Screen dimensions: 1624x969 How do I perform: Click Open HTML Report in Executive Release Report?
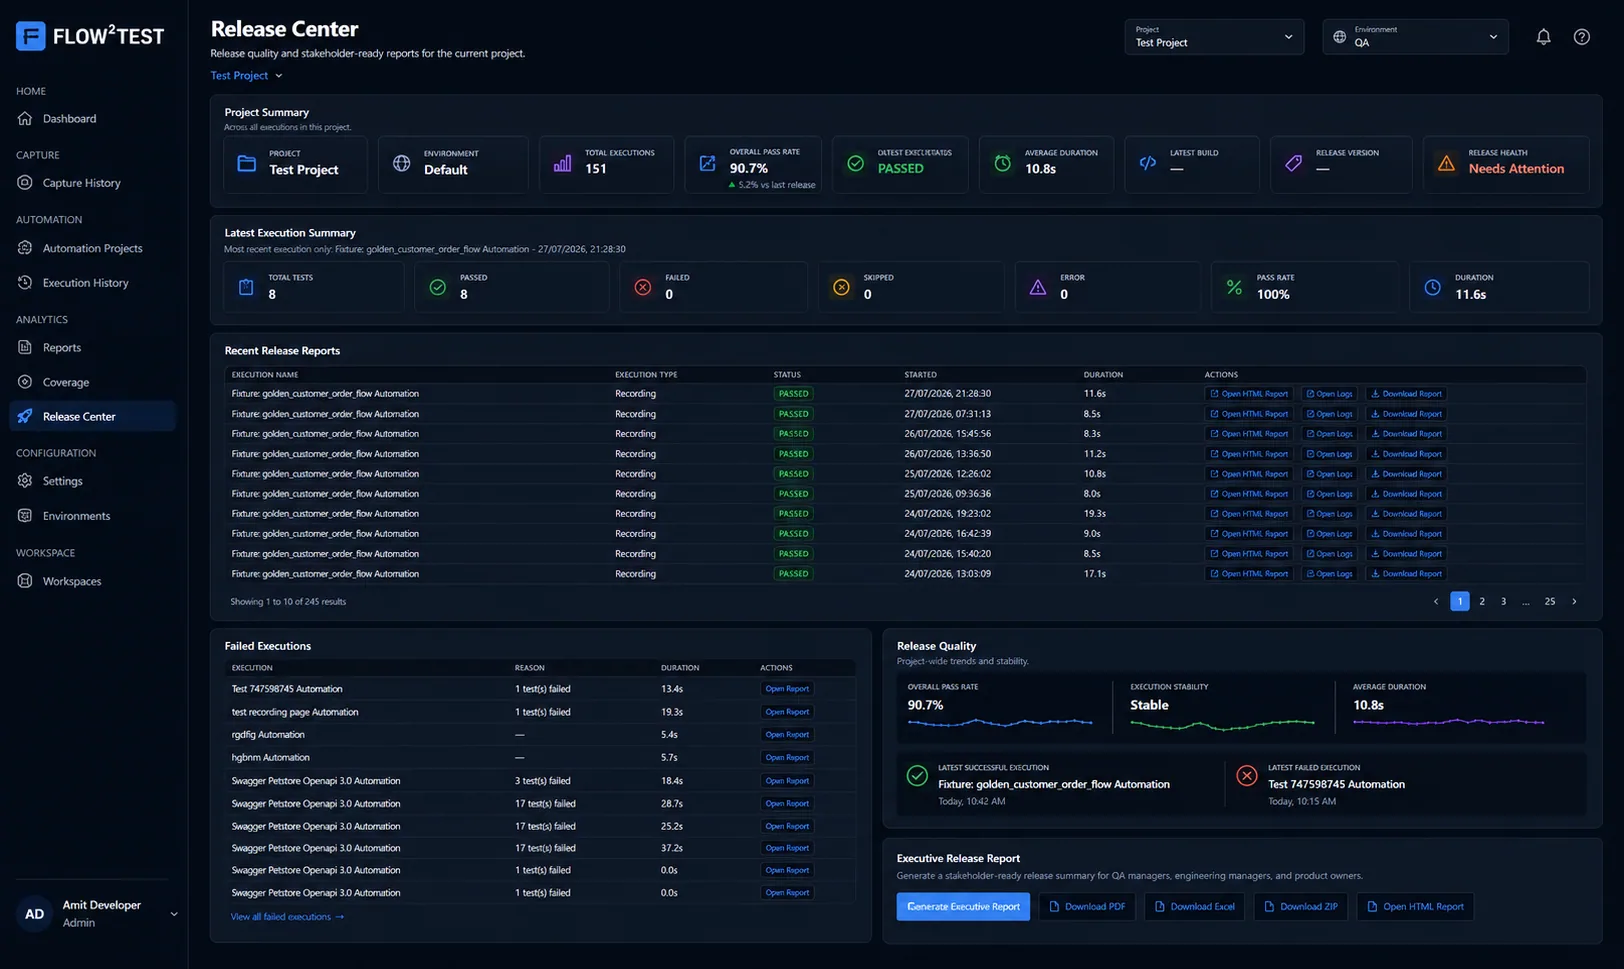pyautogui.click(x=1415, y=906)
